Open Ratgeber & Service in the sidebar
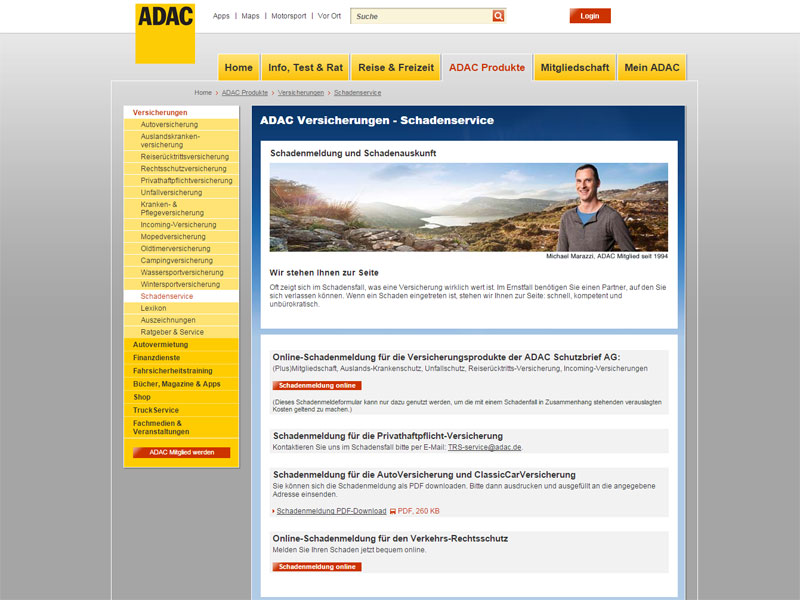The height and width of the screenshot is (600, 800). click(x=181, y=332)
